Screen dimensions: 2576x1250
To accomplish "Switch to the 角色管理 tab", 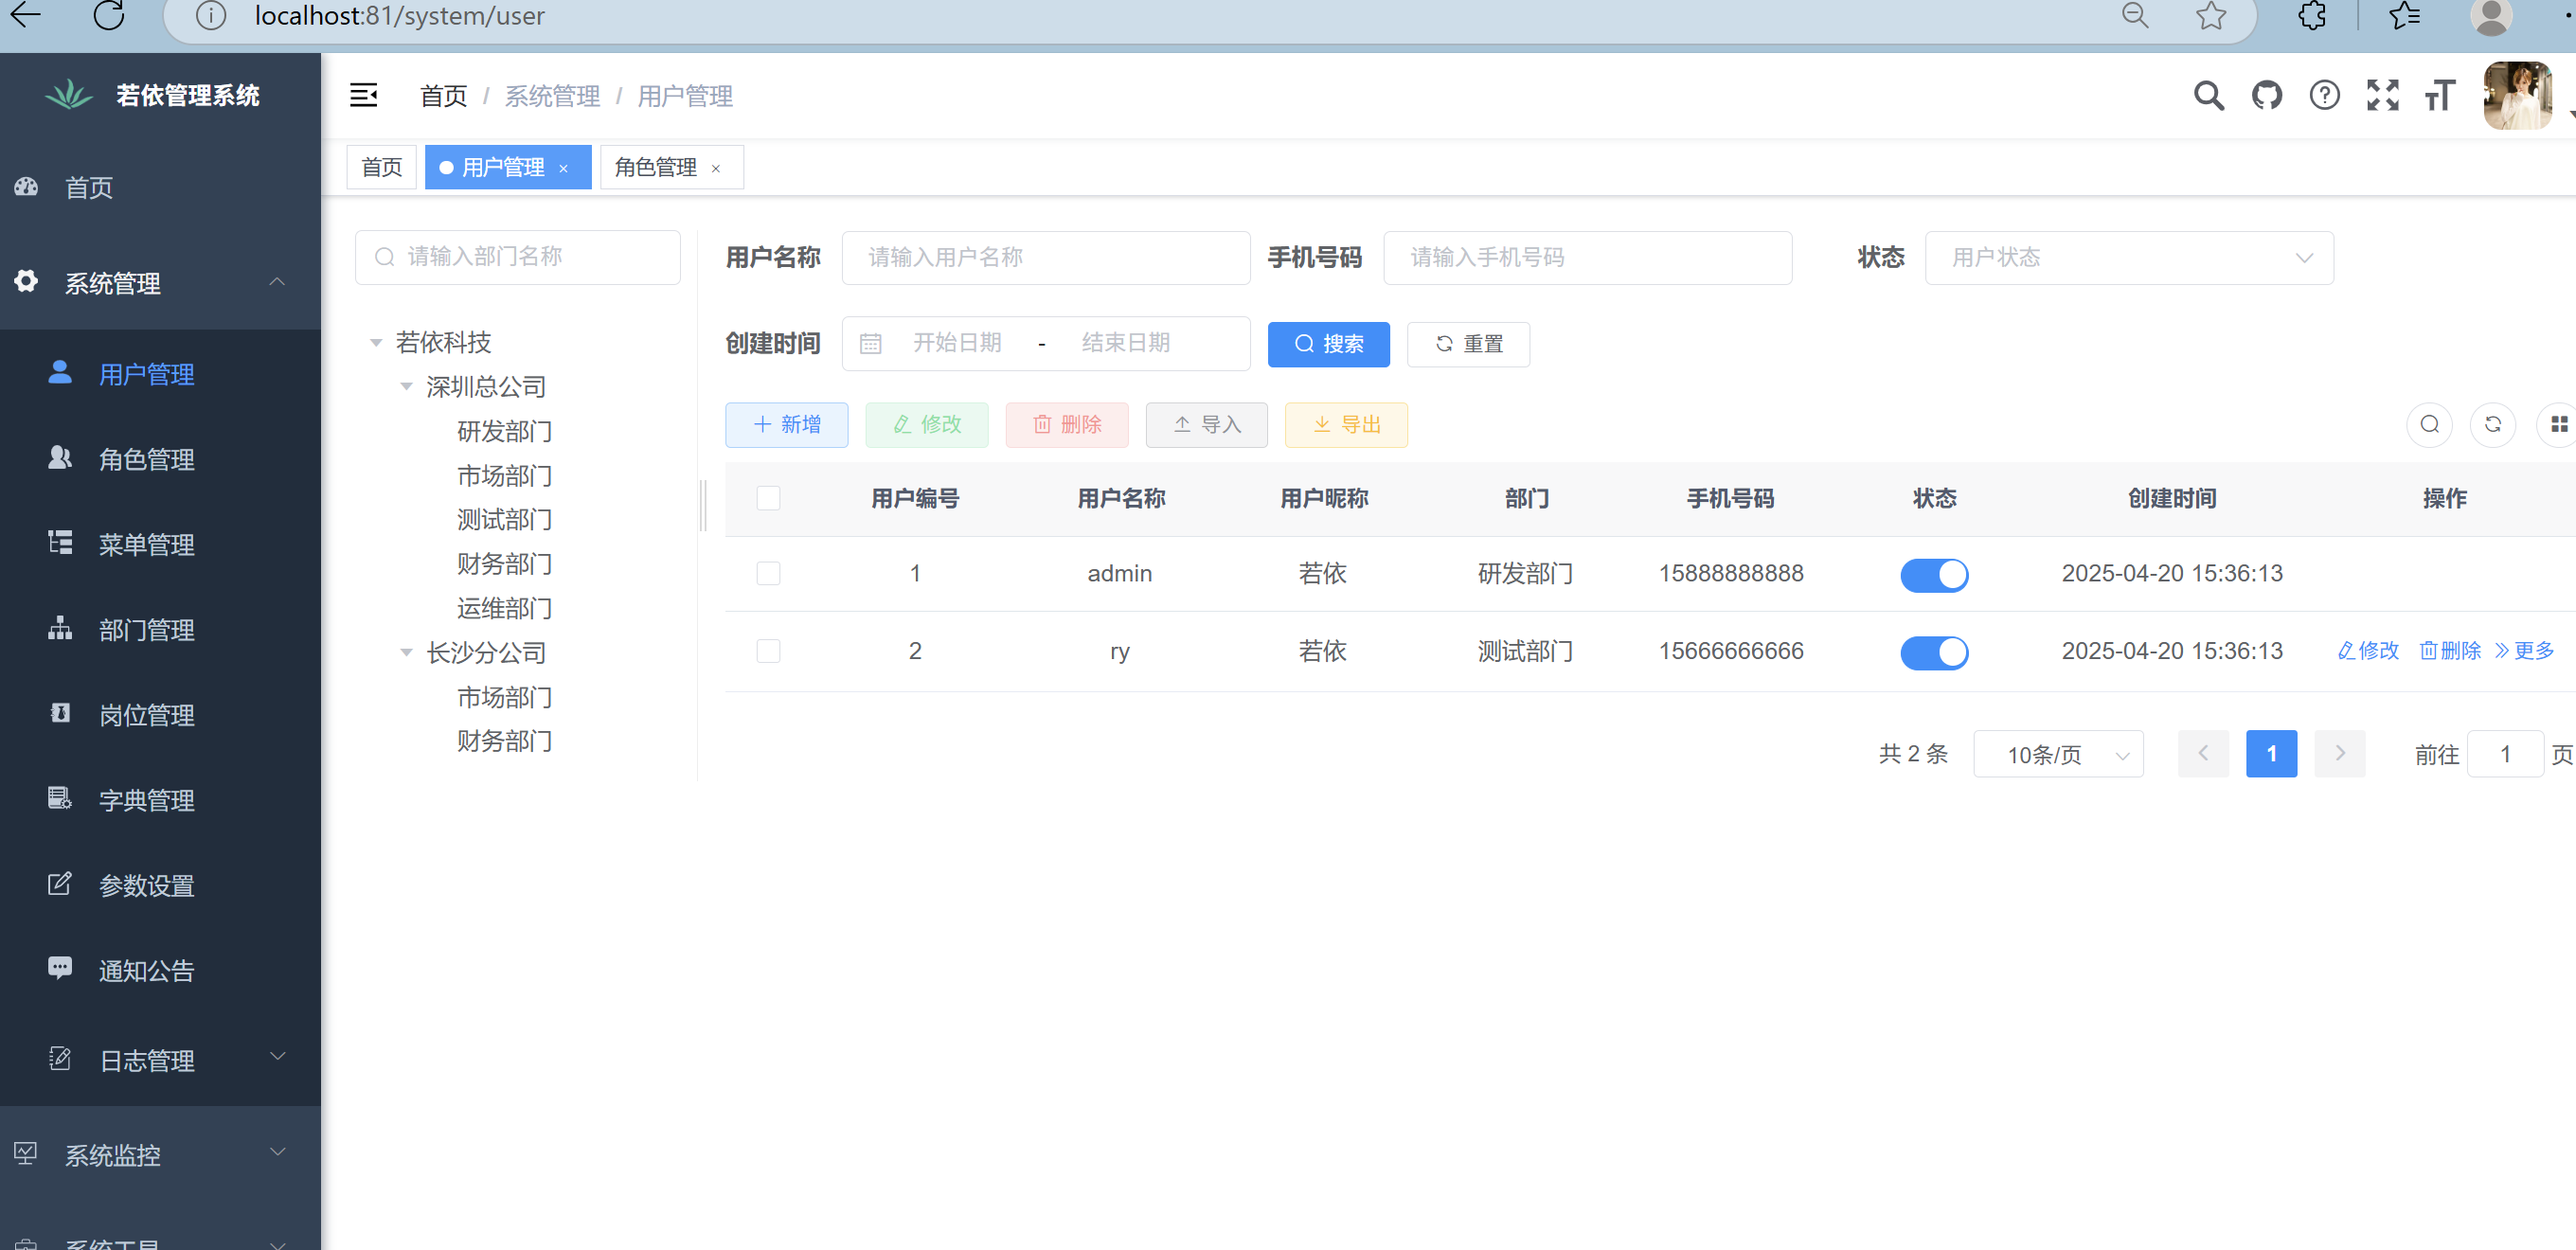I will coord(658,167).
